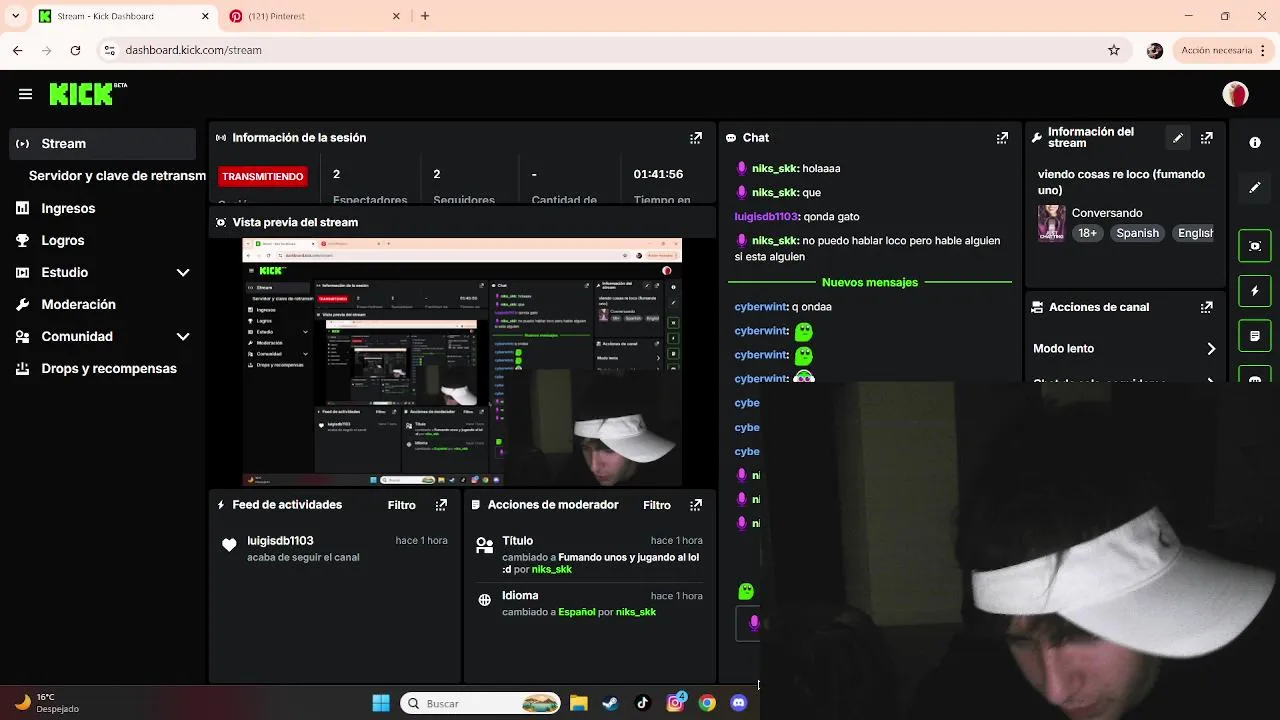
Task: Pop out the Acciones de moderador panel
Action: [696, 505]
